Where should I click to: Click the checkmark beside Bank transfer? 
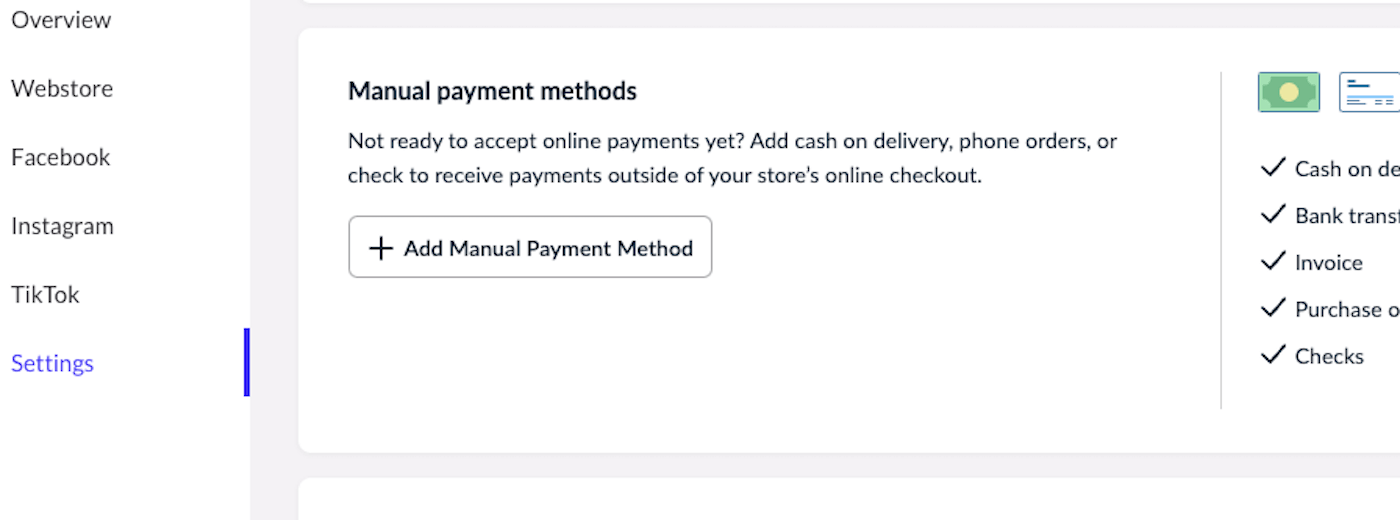[1273, 214]
